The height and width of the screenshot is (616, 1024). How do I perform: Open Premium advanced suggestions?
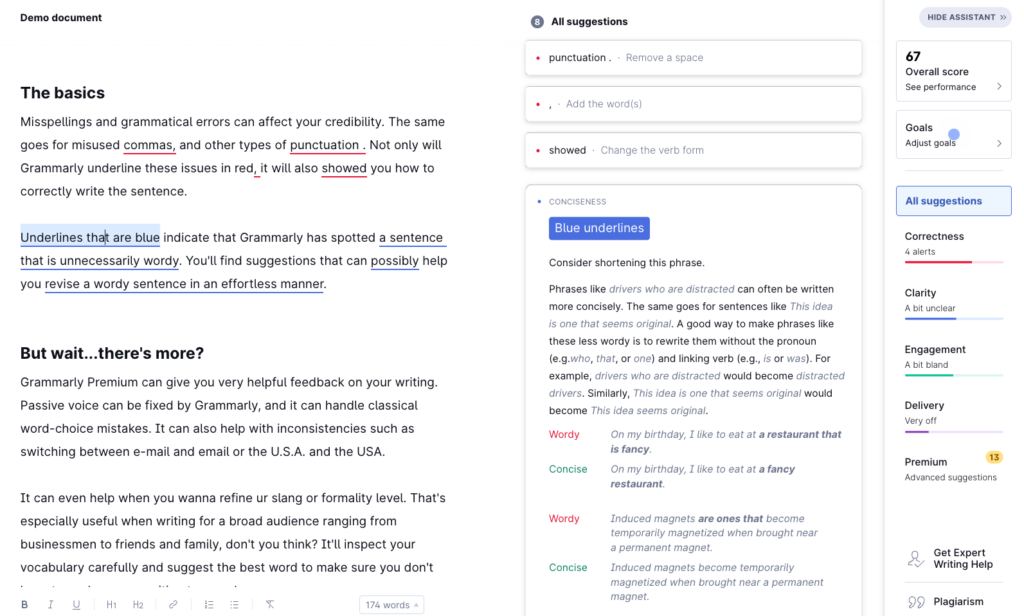[x=954, y=469]
